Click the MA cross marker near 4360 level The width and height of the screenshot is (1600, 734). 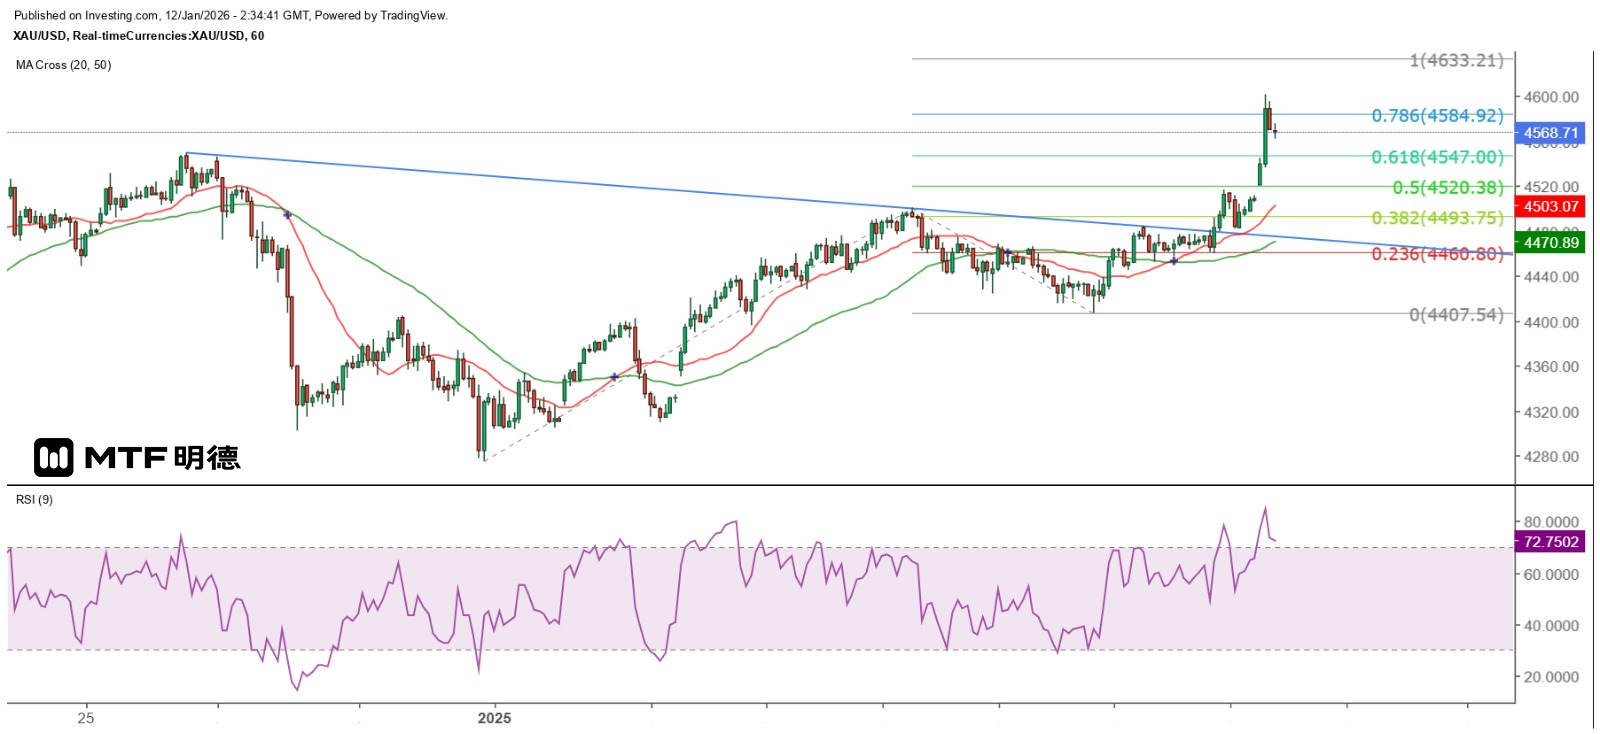coord(613,377)
